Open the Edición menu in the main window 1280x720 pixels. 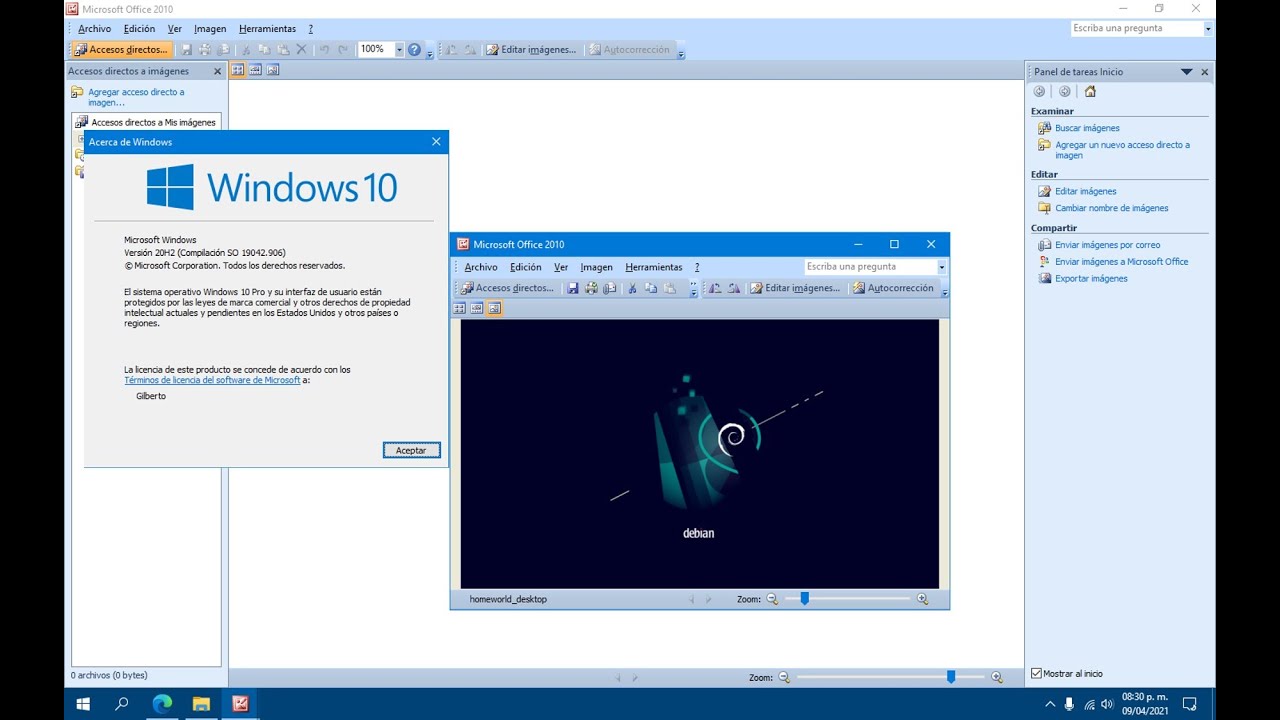click(139, 29)
